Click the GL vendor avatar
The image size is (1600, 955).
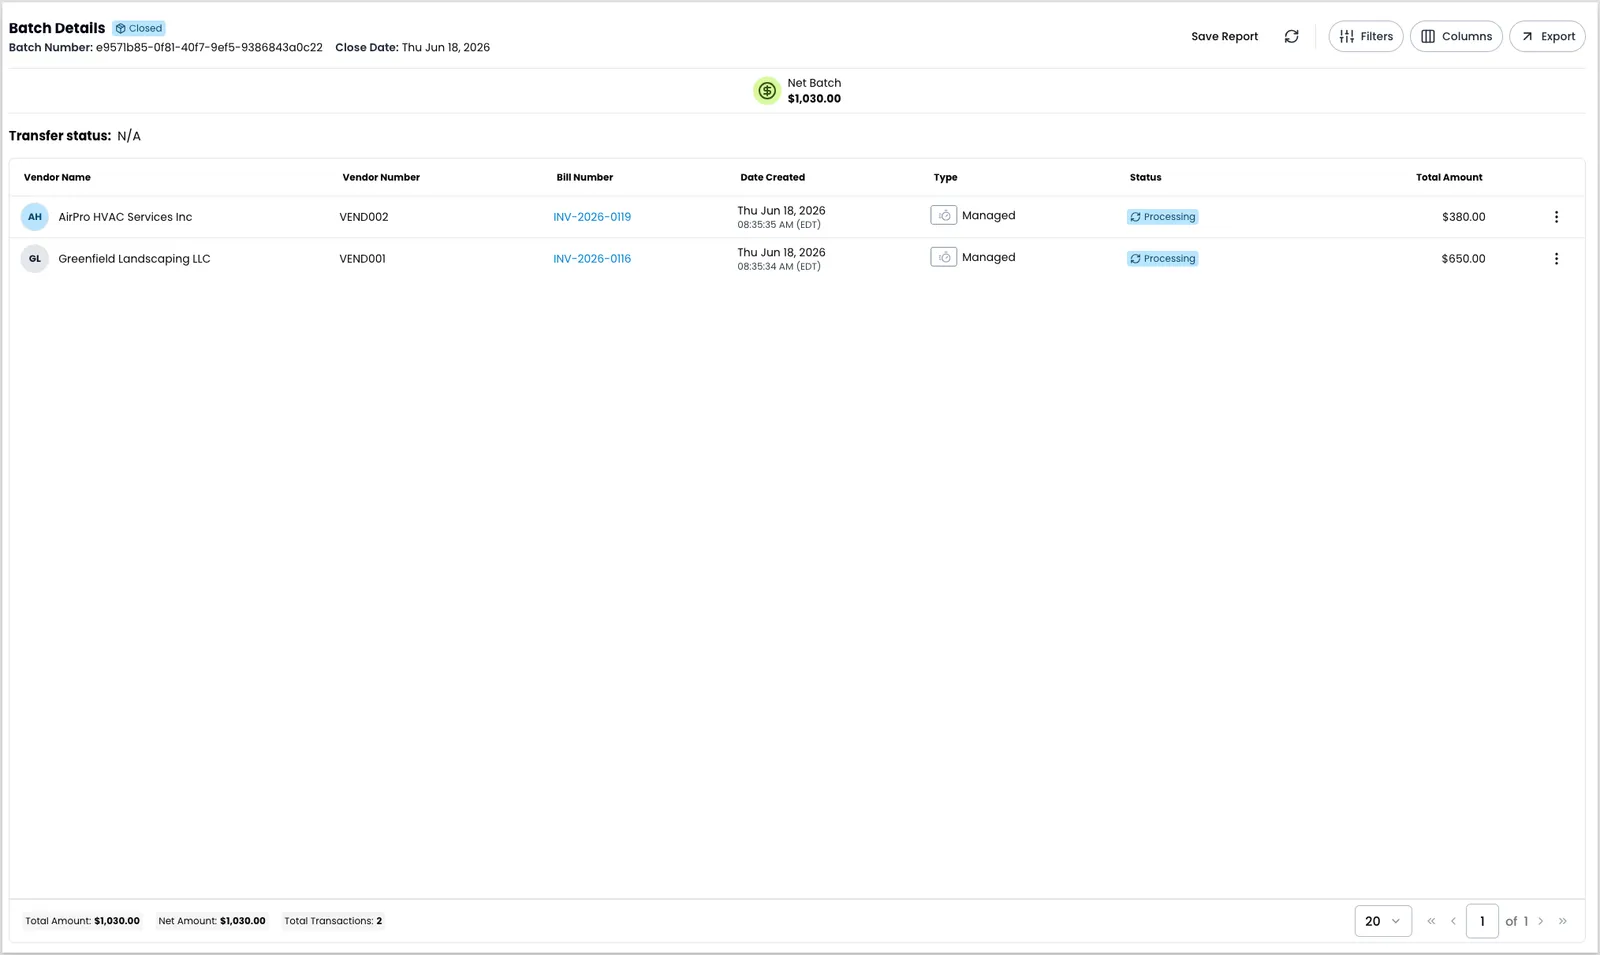pyautogui.click(x=35, y=259)
